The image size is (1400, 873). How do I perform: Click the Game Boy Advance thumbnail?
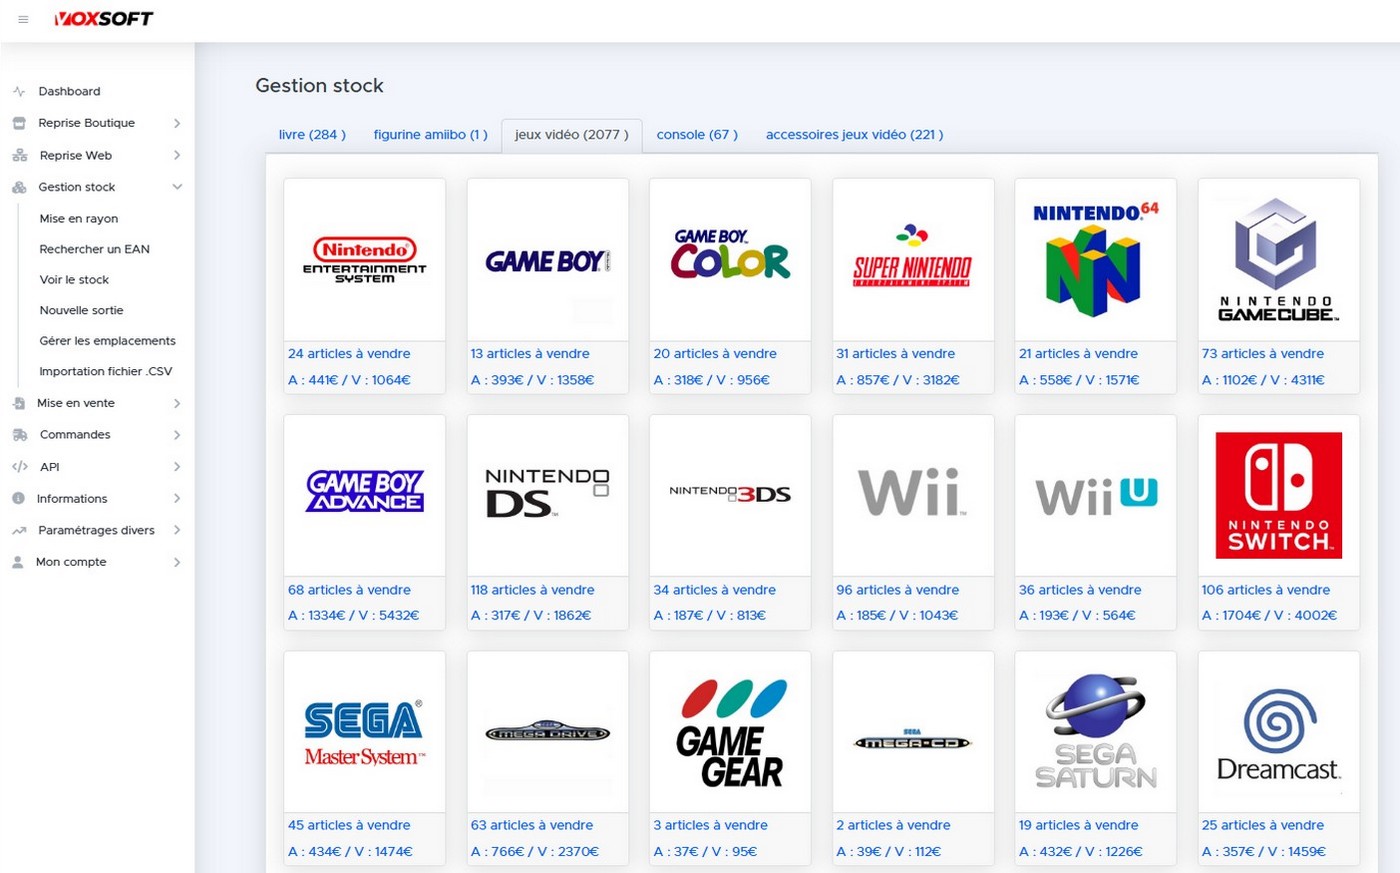(x=364, y=495)
